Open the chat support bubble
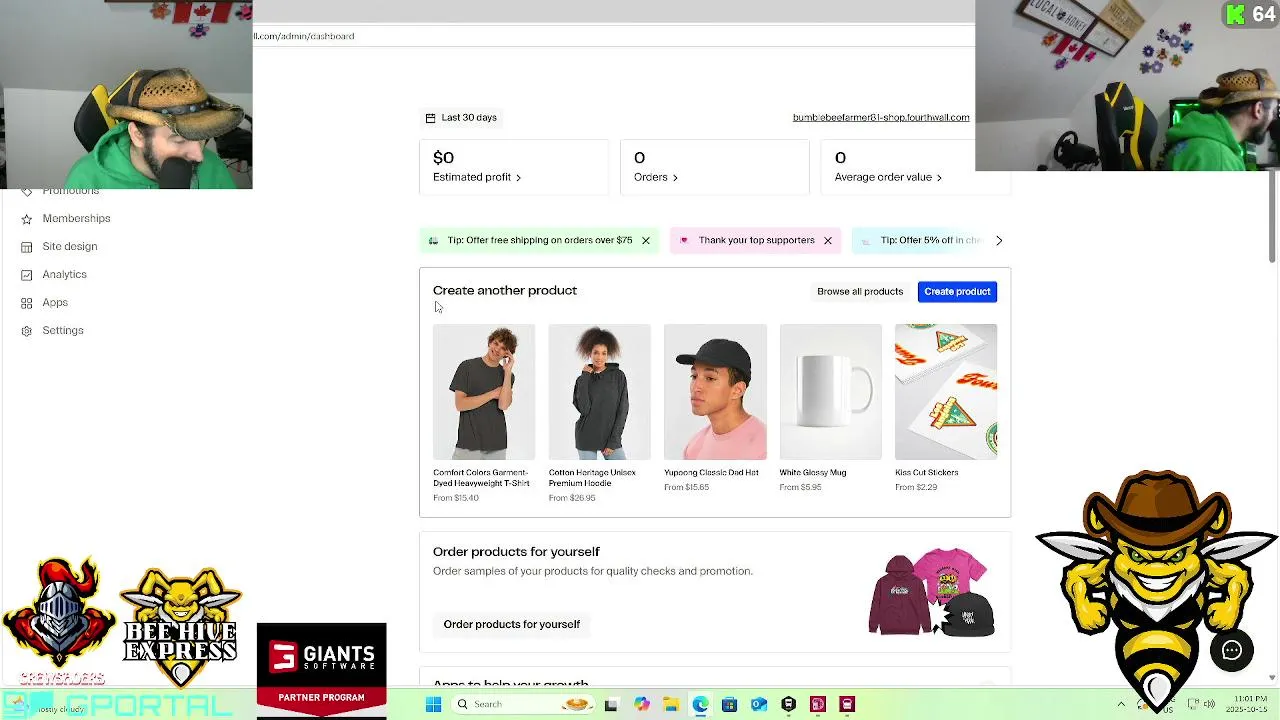This screenshot has height=720, width=1280. (1232, 651)
